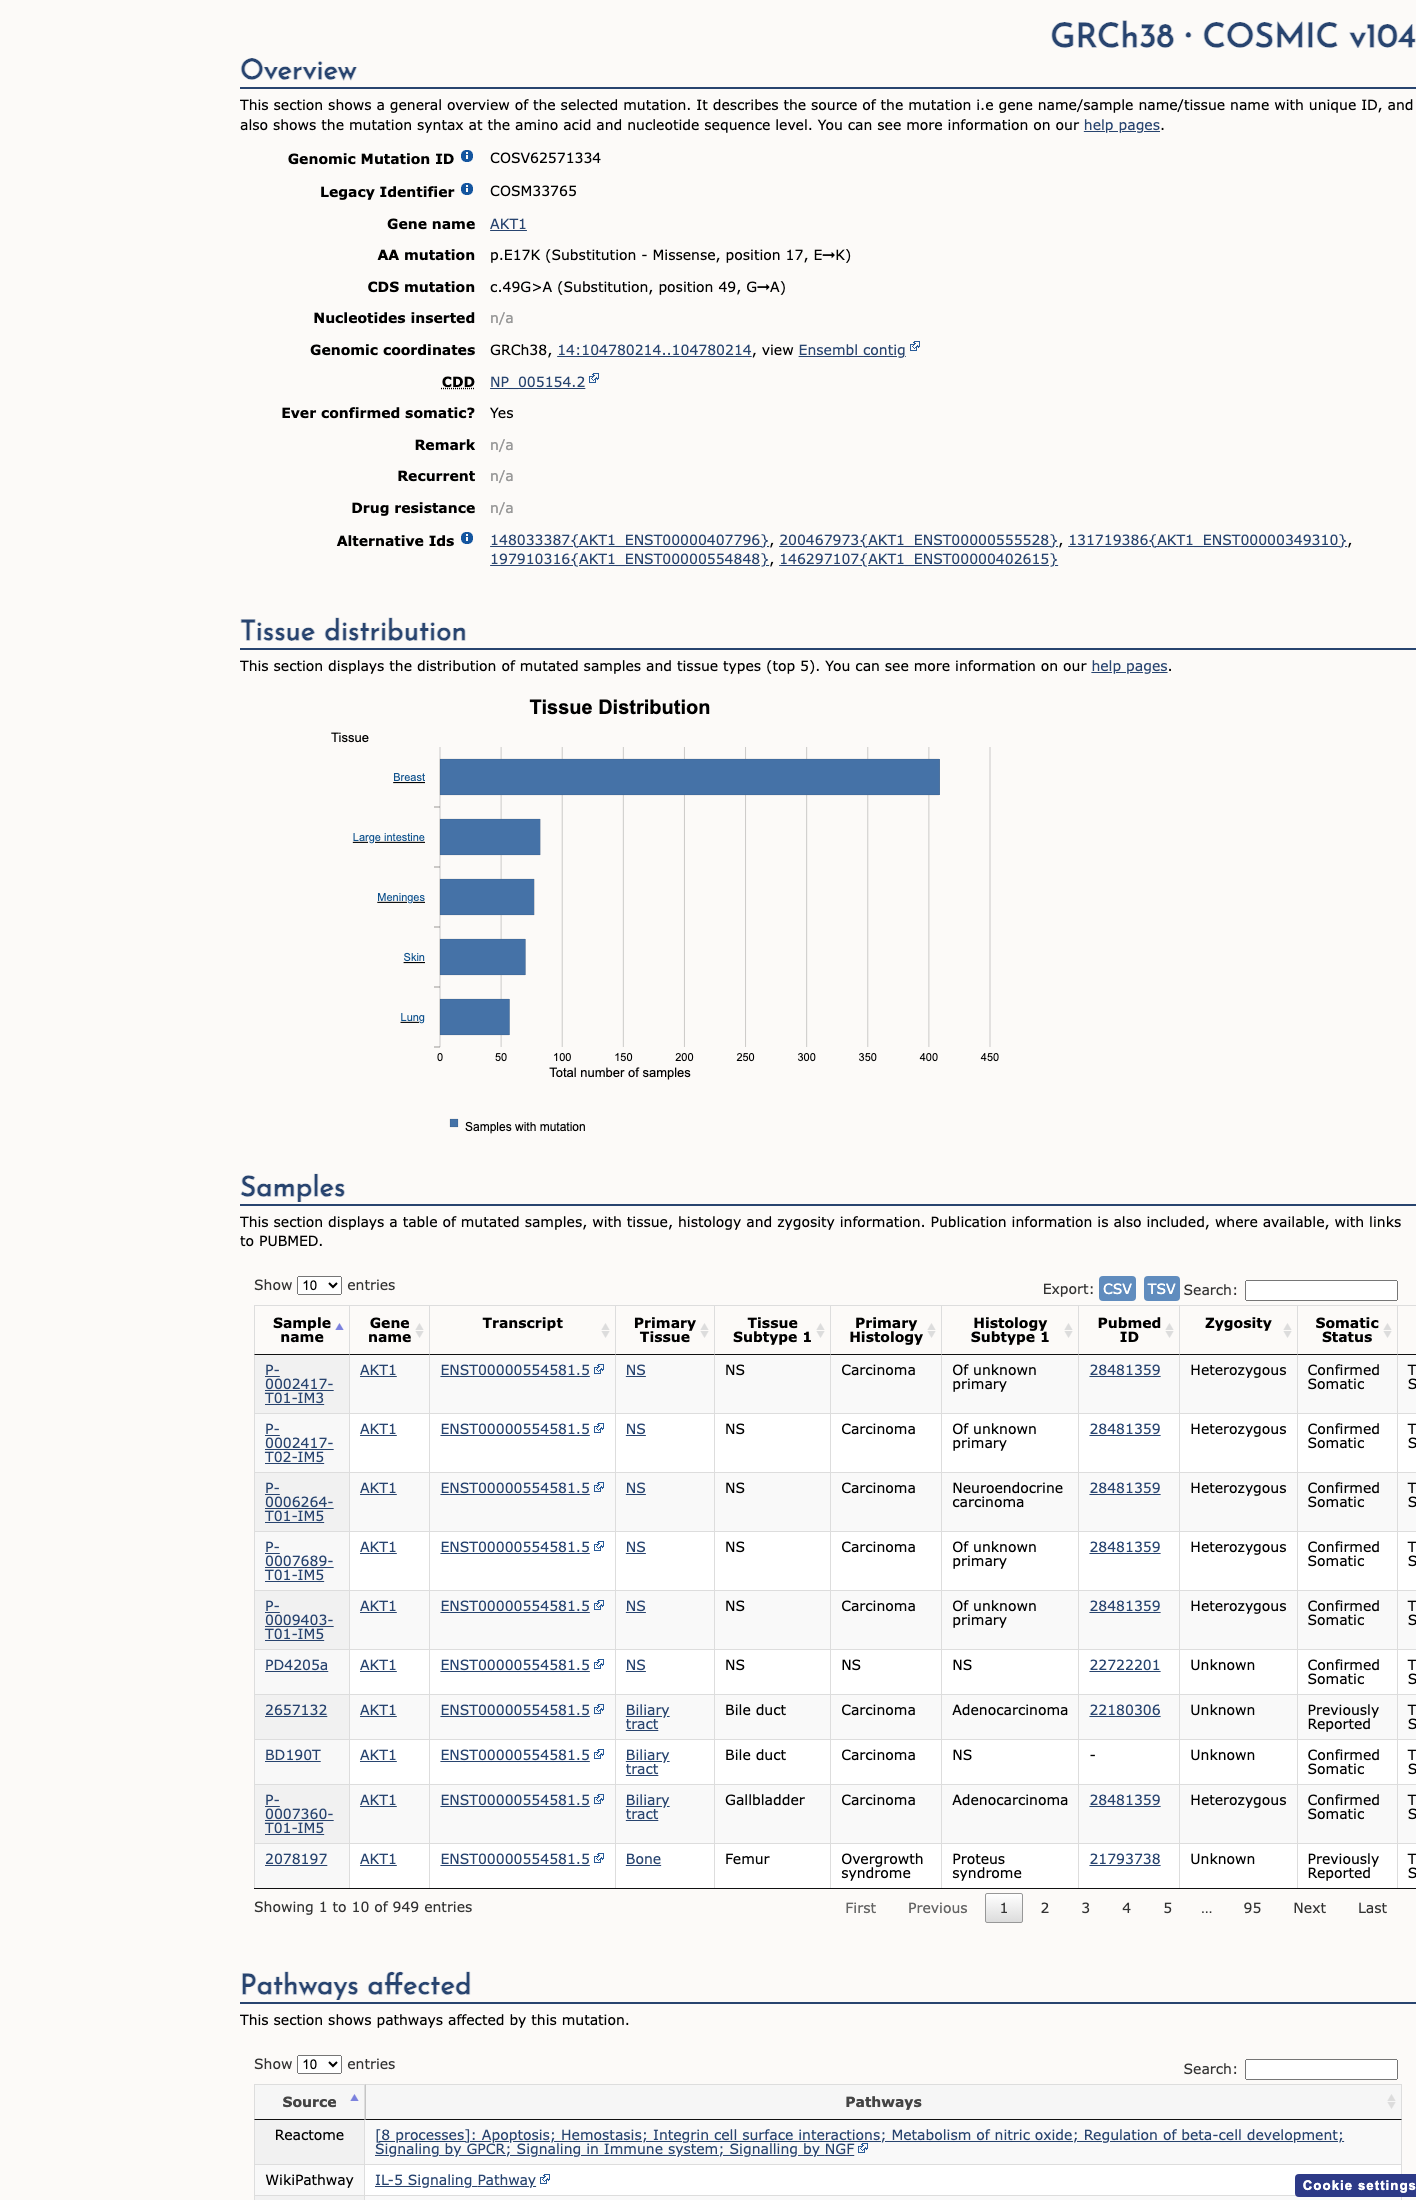Open Pubmed ID 22722201 link
The image size is (1416, 2200).
1125,1665
